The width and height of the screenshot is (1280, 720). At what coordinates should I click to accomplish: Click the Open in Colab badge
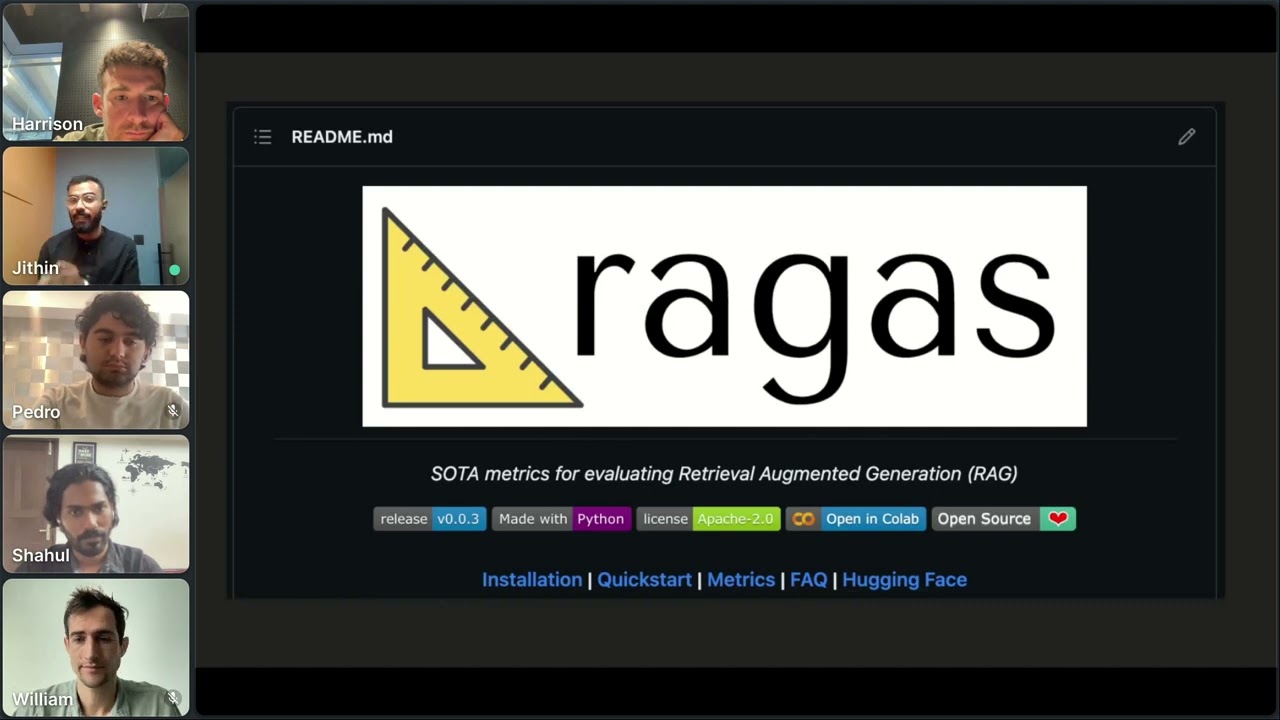coord(856,519)
